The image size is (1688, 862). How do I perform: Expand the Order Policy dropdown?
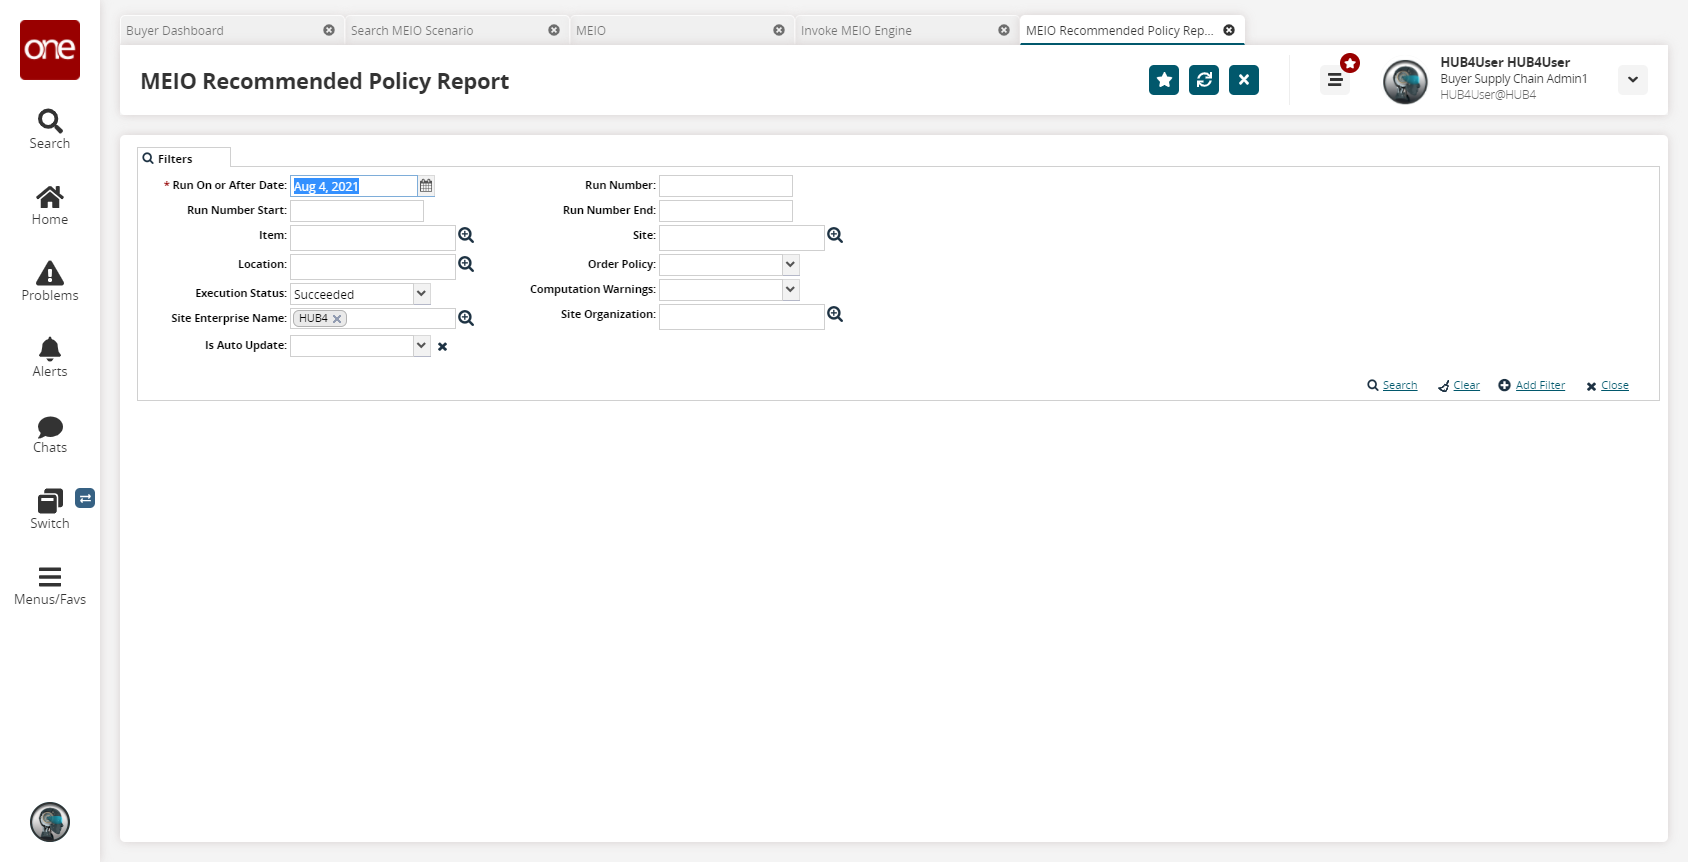tap(790, 264)
